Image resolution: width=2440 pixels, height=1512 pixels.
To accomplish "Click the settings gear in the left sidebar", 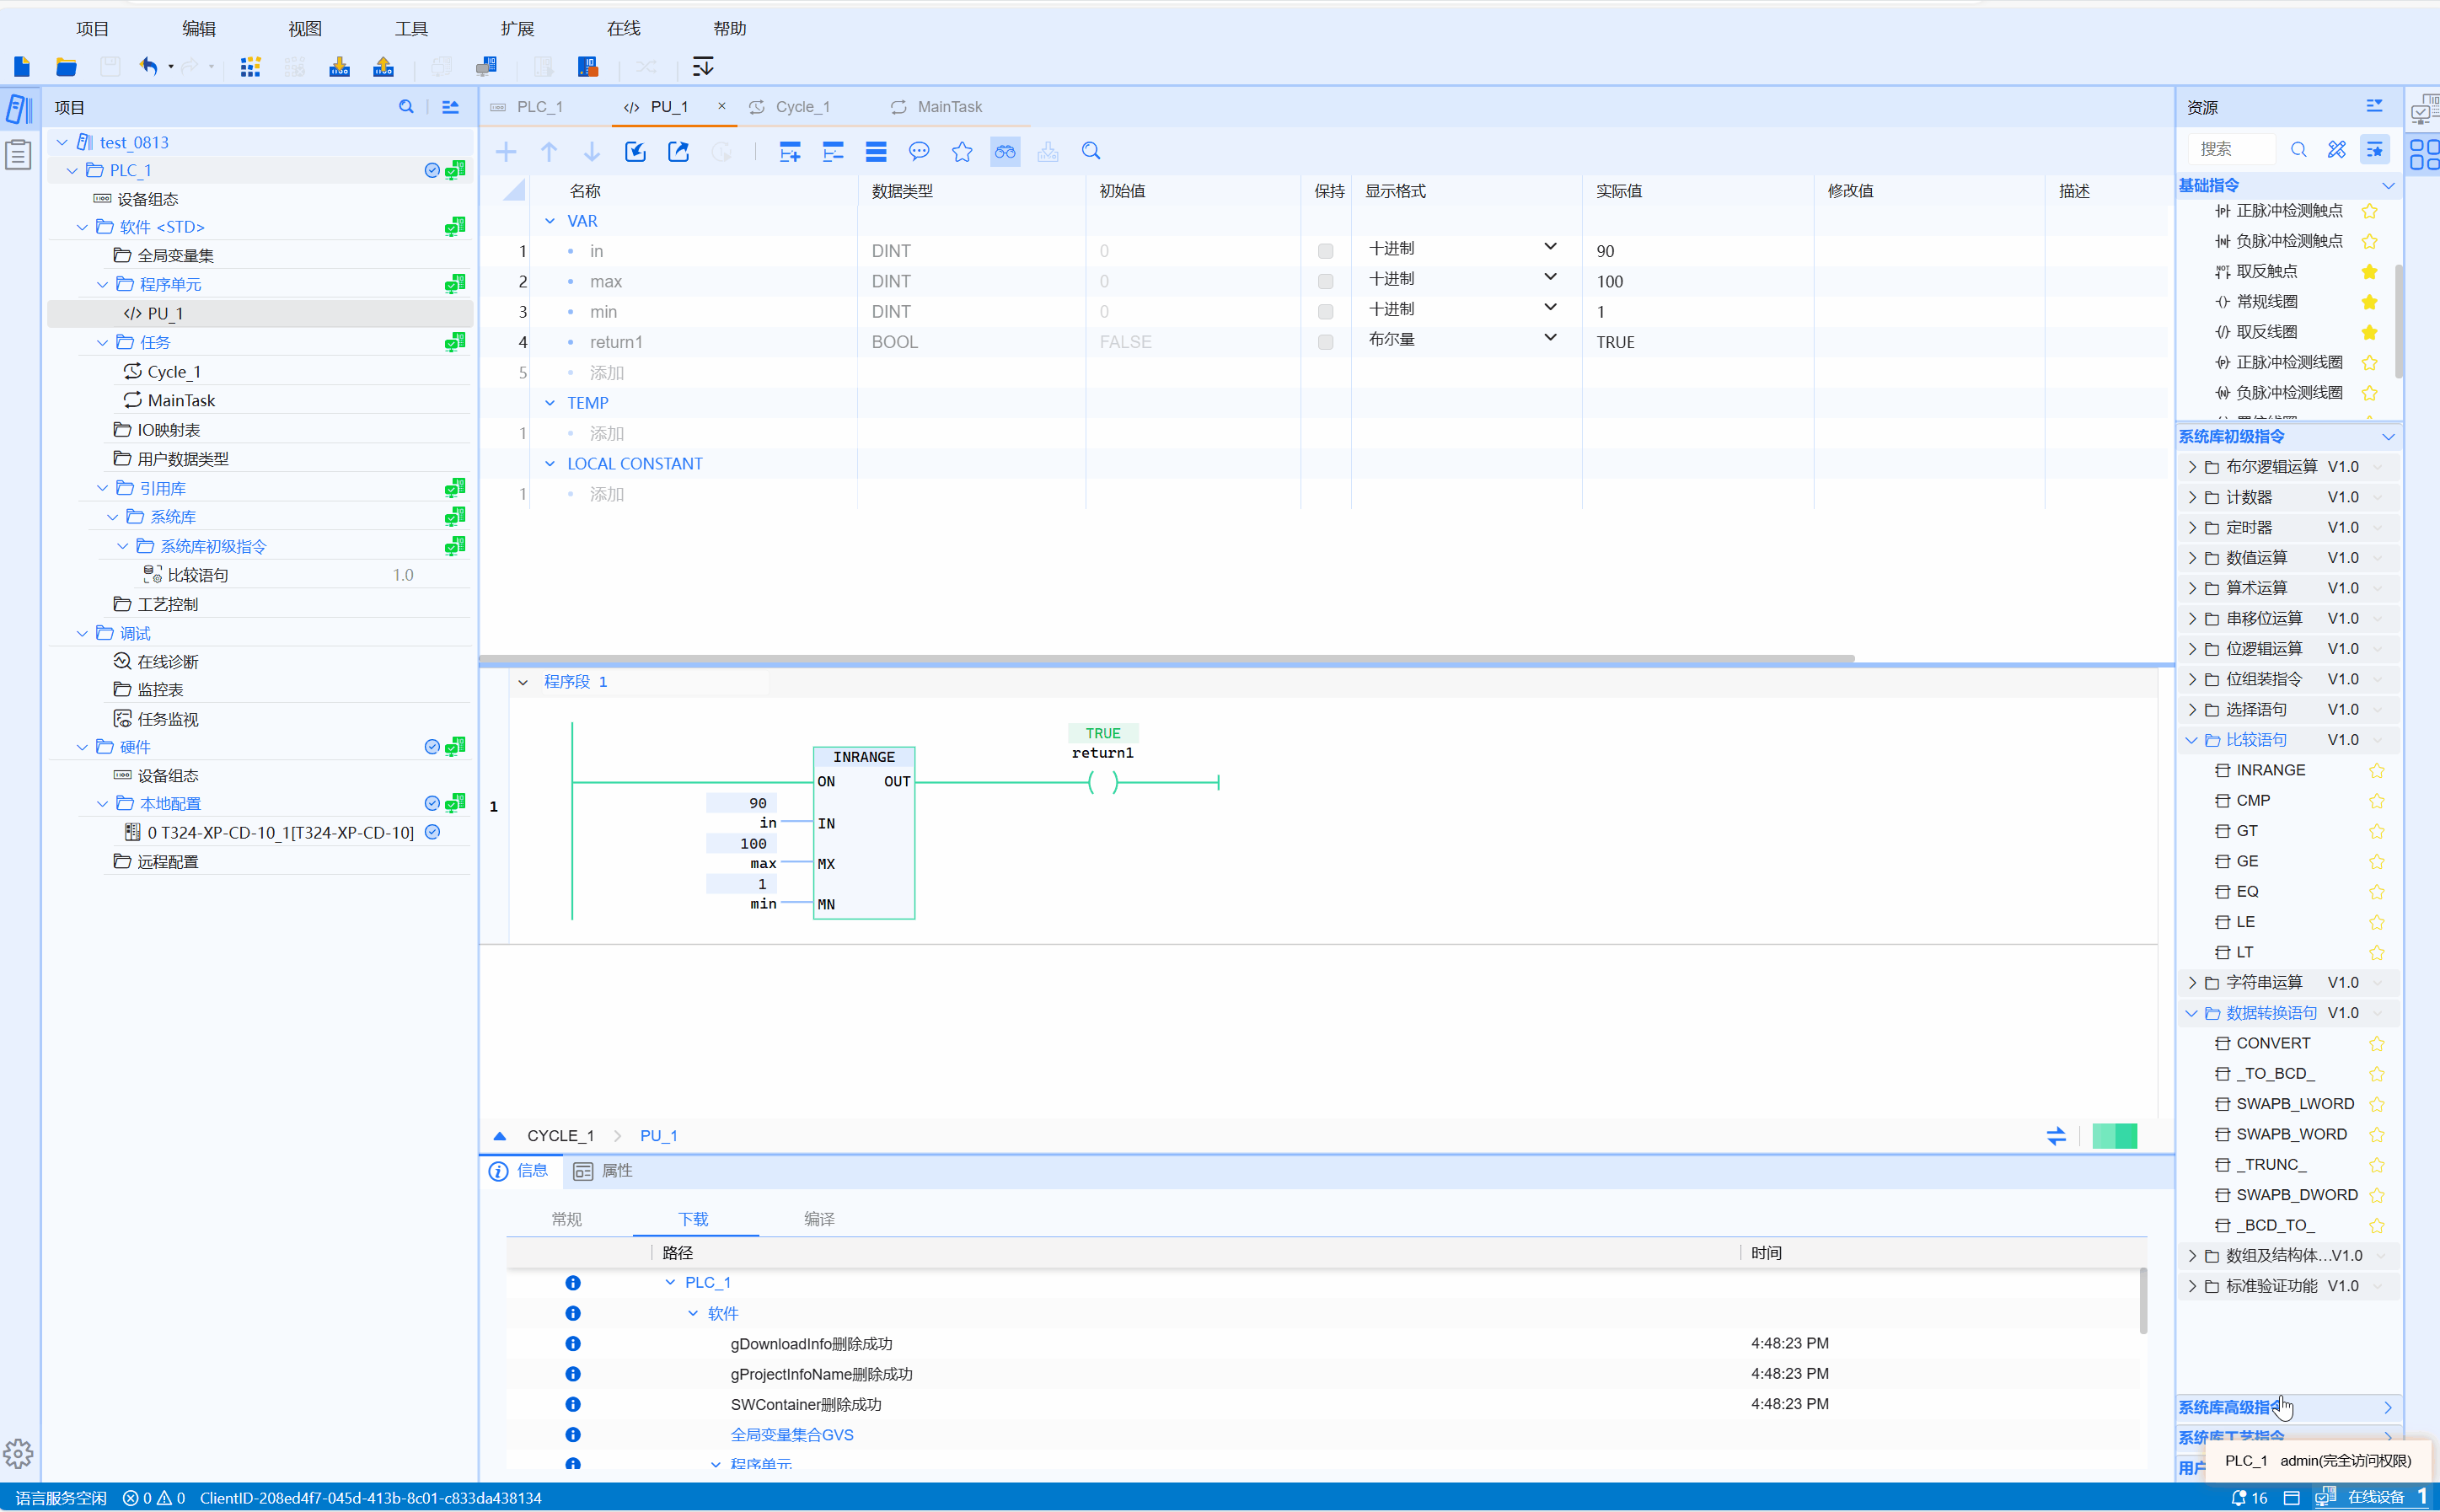I will tap(18, 1453).
